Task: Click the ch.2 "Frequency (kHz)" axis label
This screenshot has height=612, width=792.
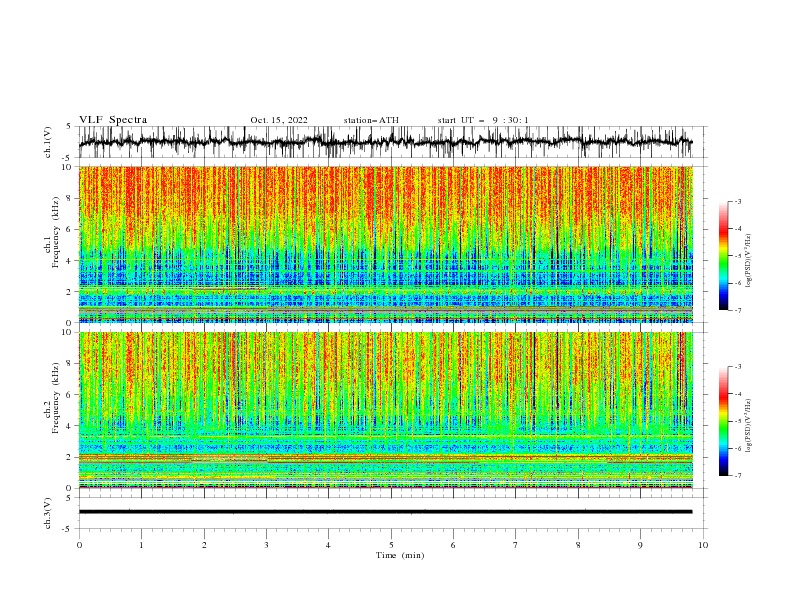Action: 55,398
